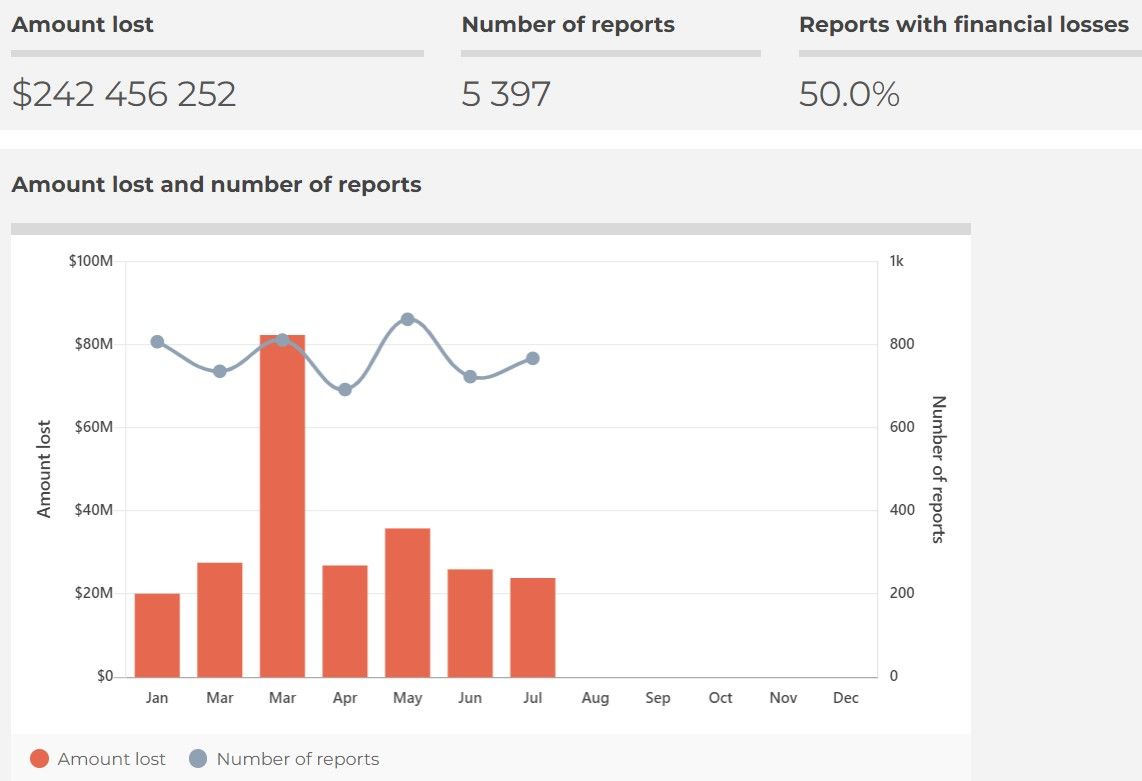Select the July amount lost bar

pos(533,627)
